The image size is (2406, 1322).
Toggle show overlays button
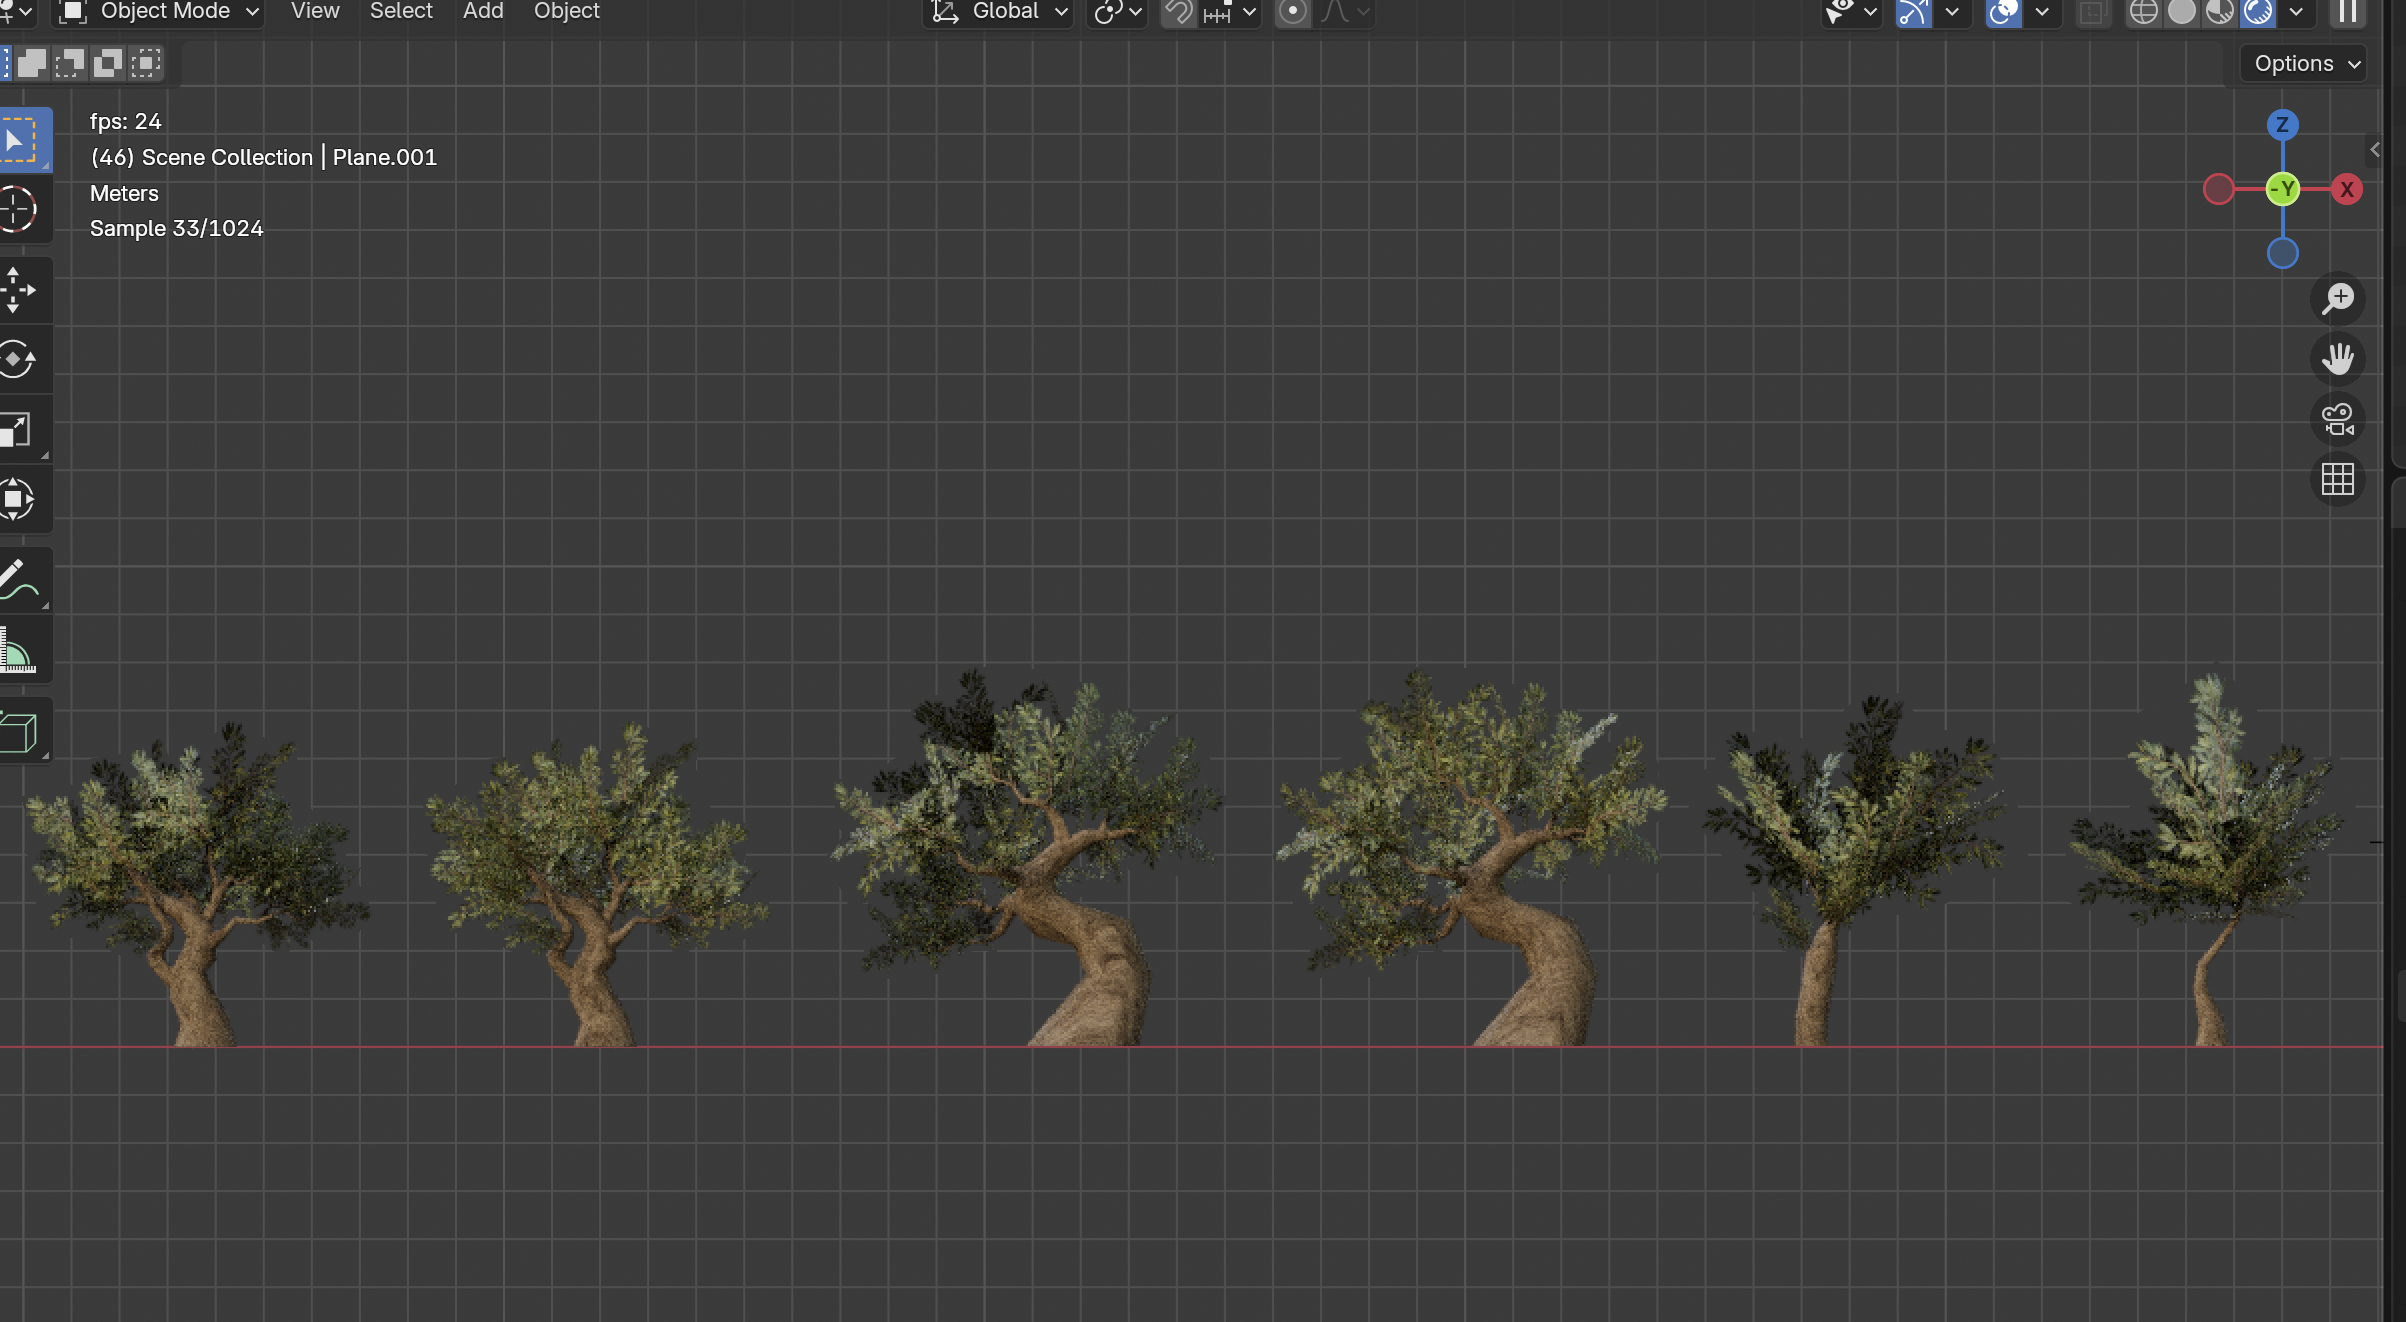[2004, 12]
